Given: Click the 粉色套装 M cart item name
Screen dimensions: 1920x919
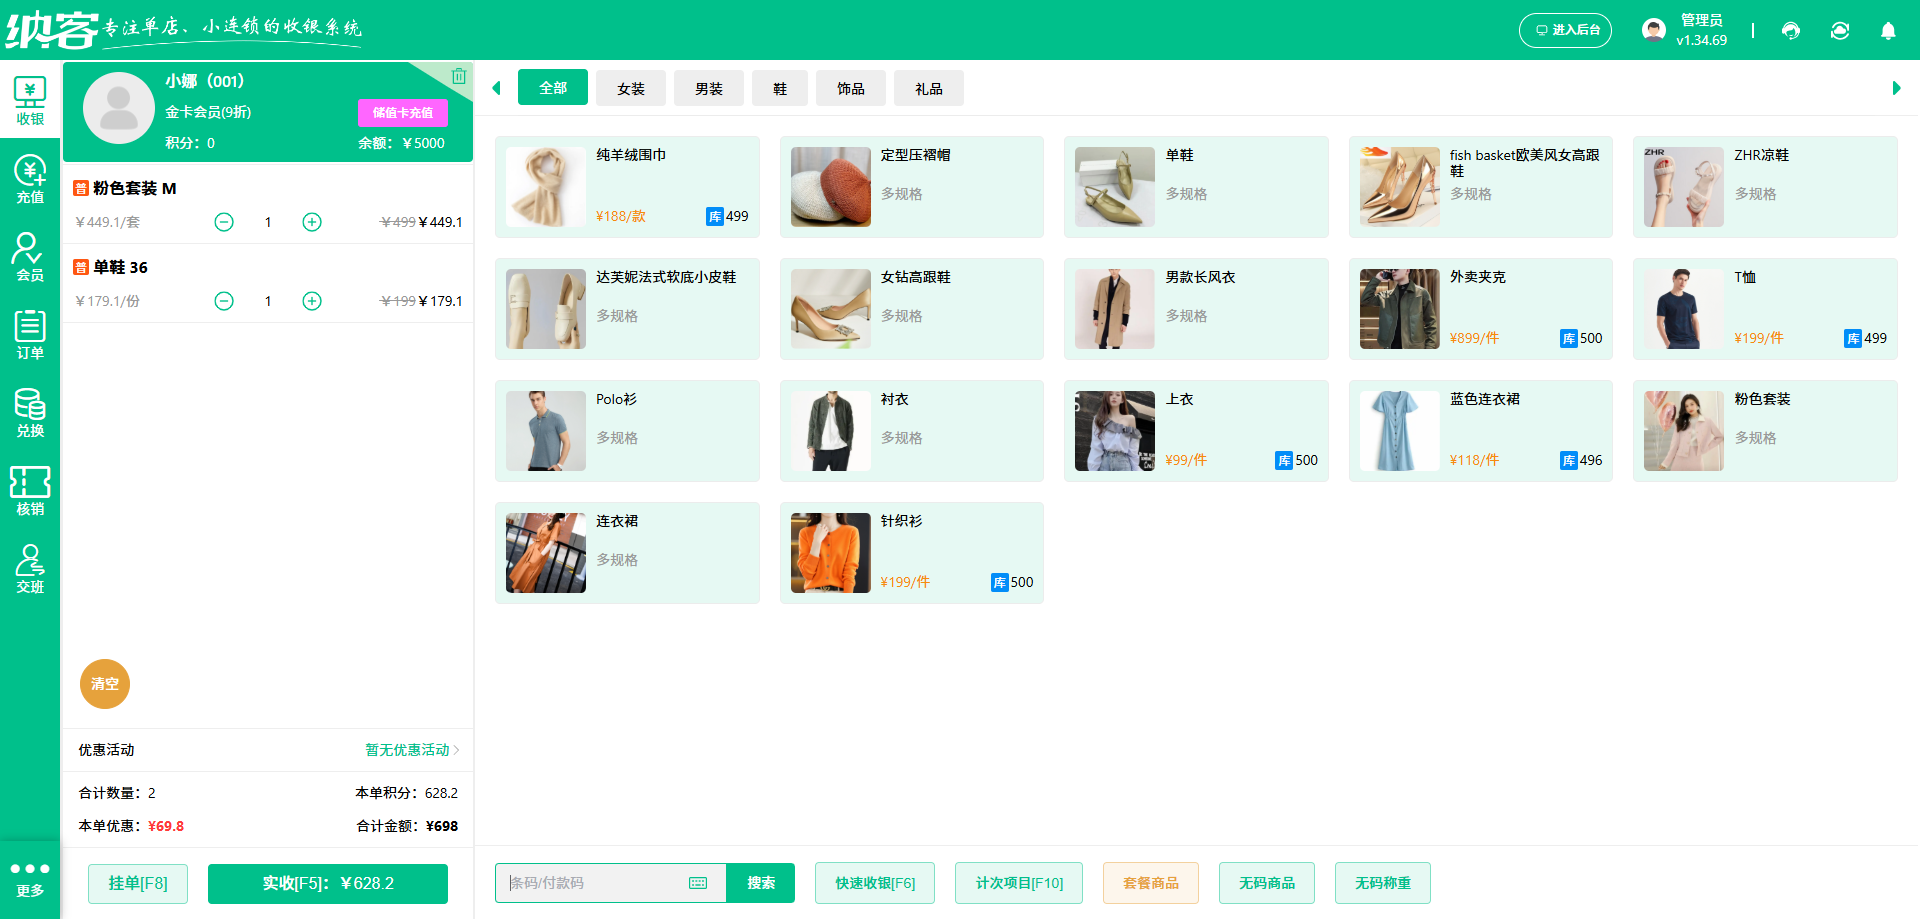Looking at the screenshot, I should [135, 188].
